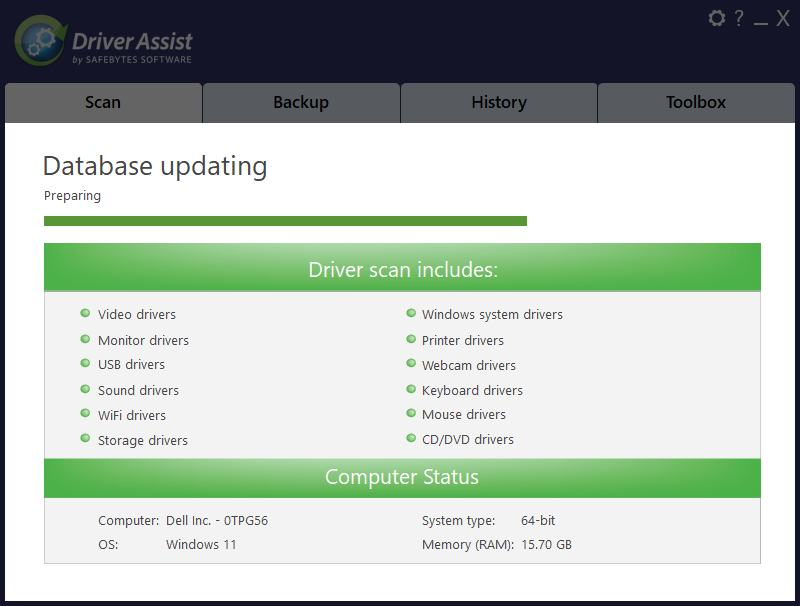Select the Windows 11 OS text
The image size is (800, 606).
pyautogui.click(x=201, y=544)
